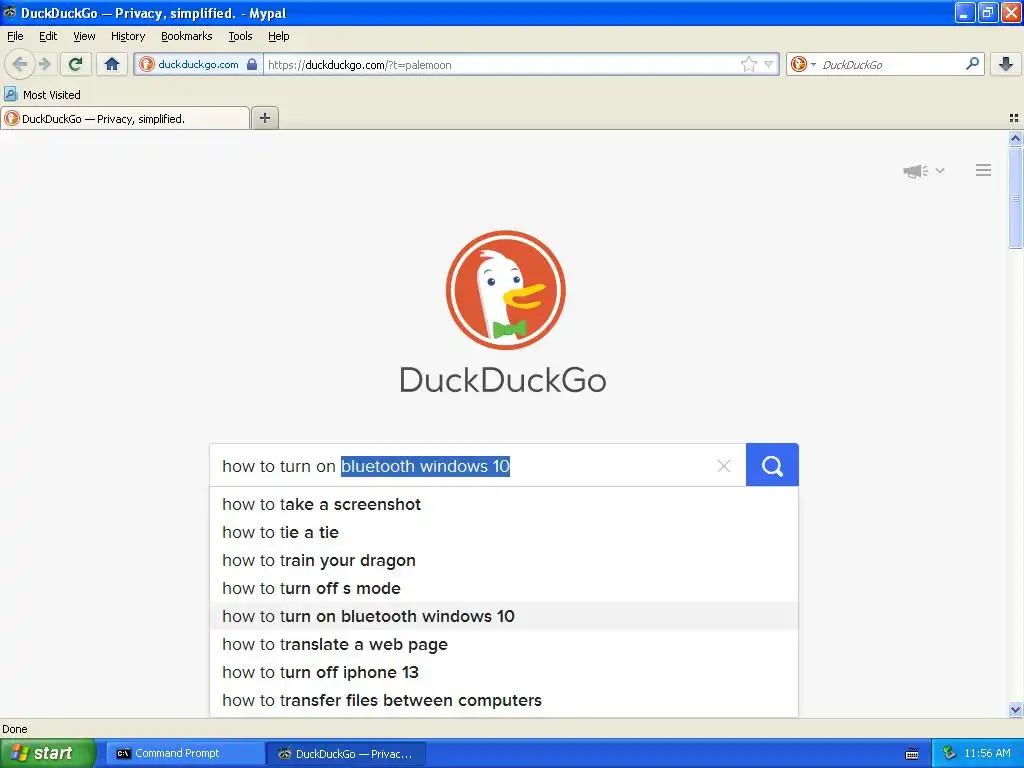Open the Most Visited bookmarks folder
The height and width of the screenshot is (768, 1024).
click(x=42, y=95)
